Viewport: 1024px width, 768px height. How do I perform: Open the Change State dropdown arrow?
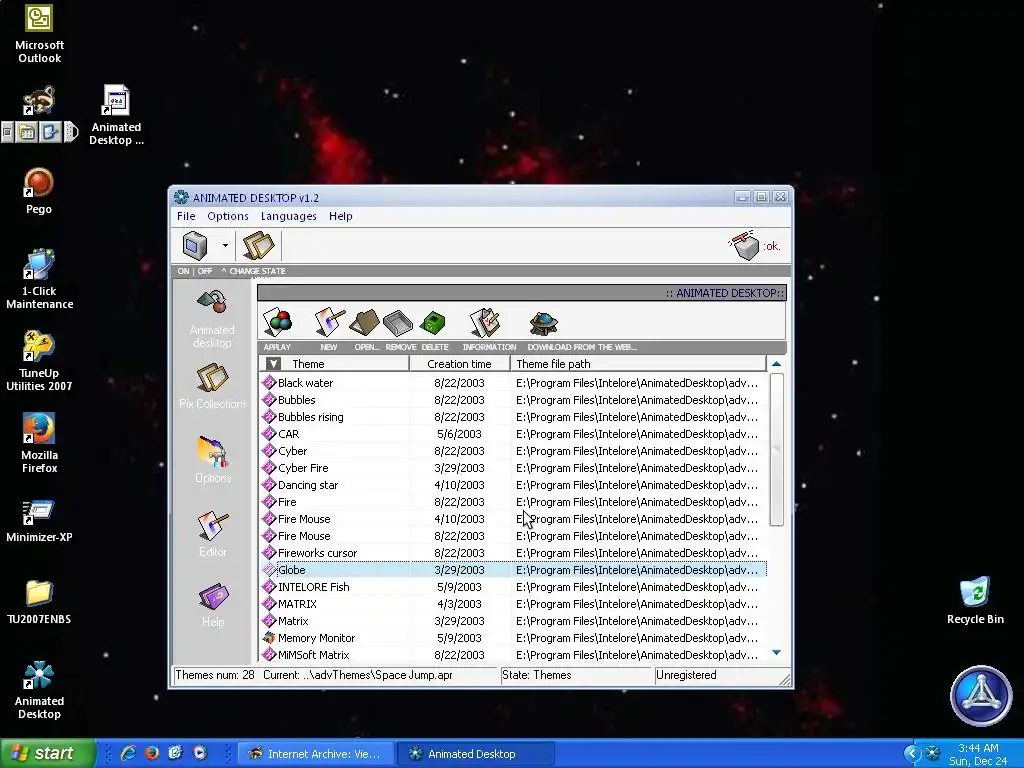(225, 246)
